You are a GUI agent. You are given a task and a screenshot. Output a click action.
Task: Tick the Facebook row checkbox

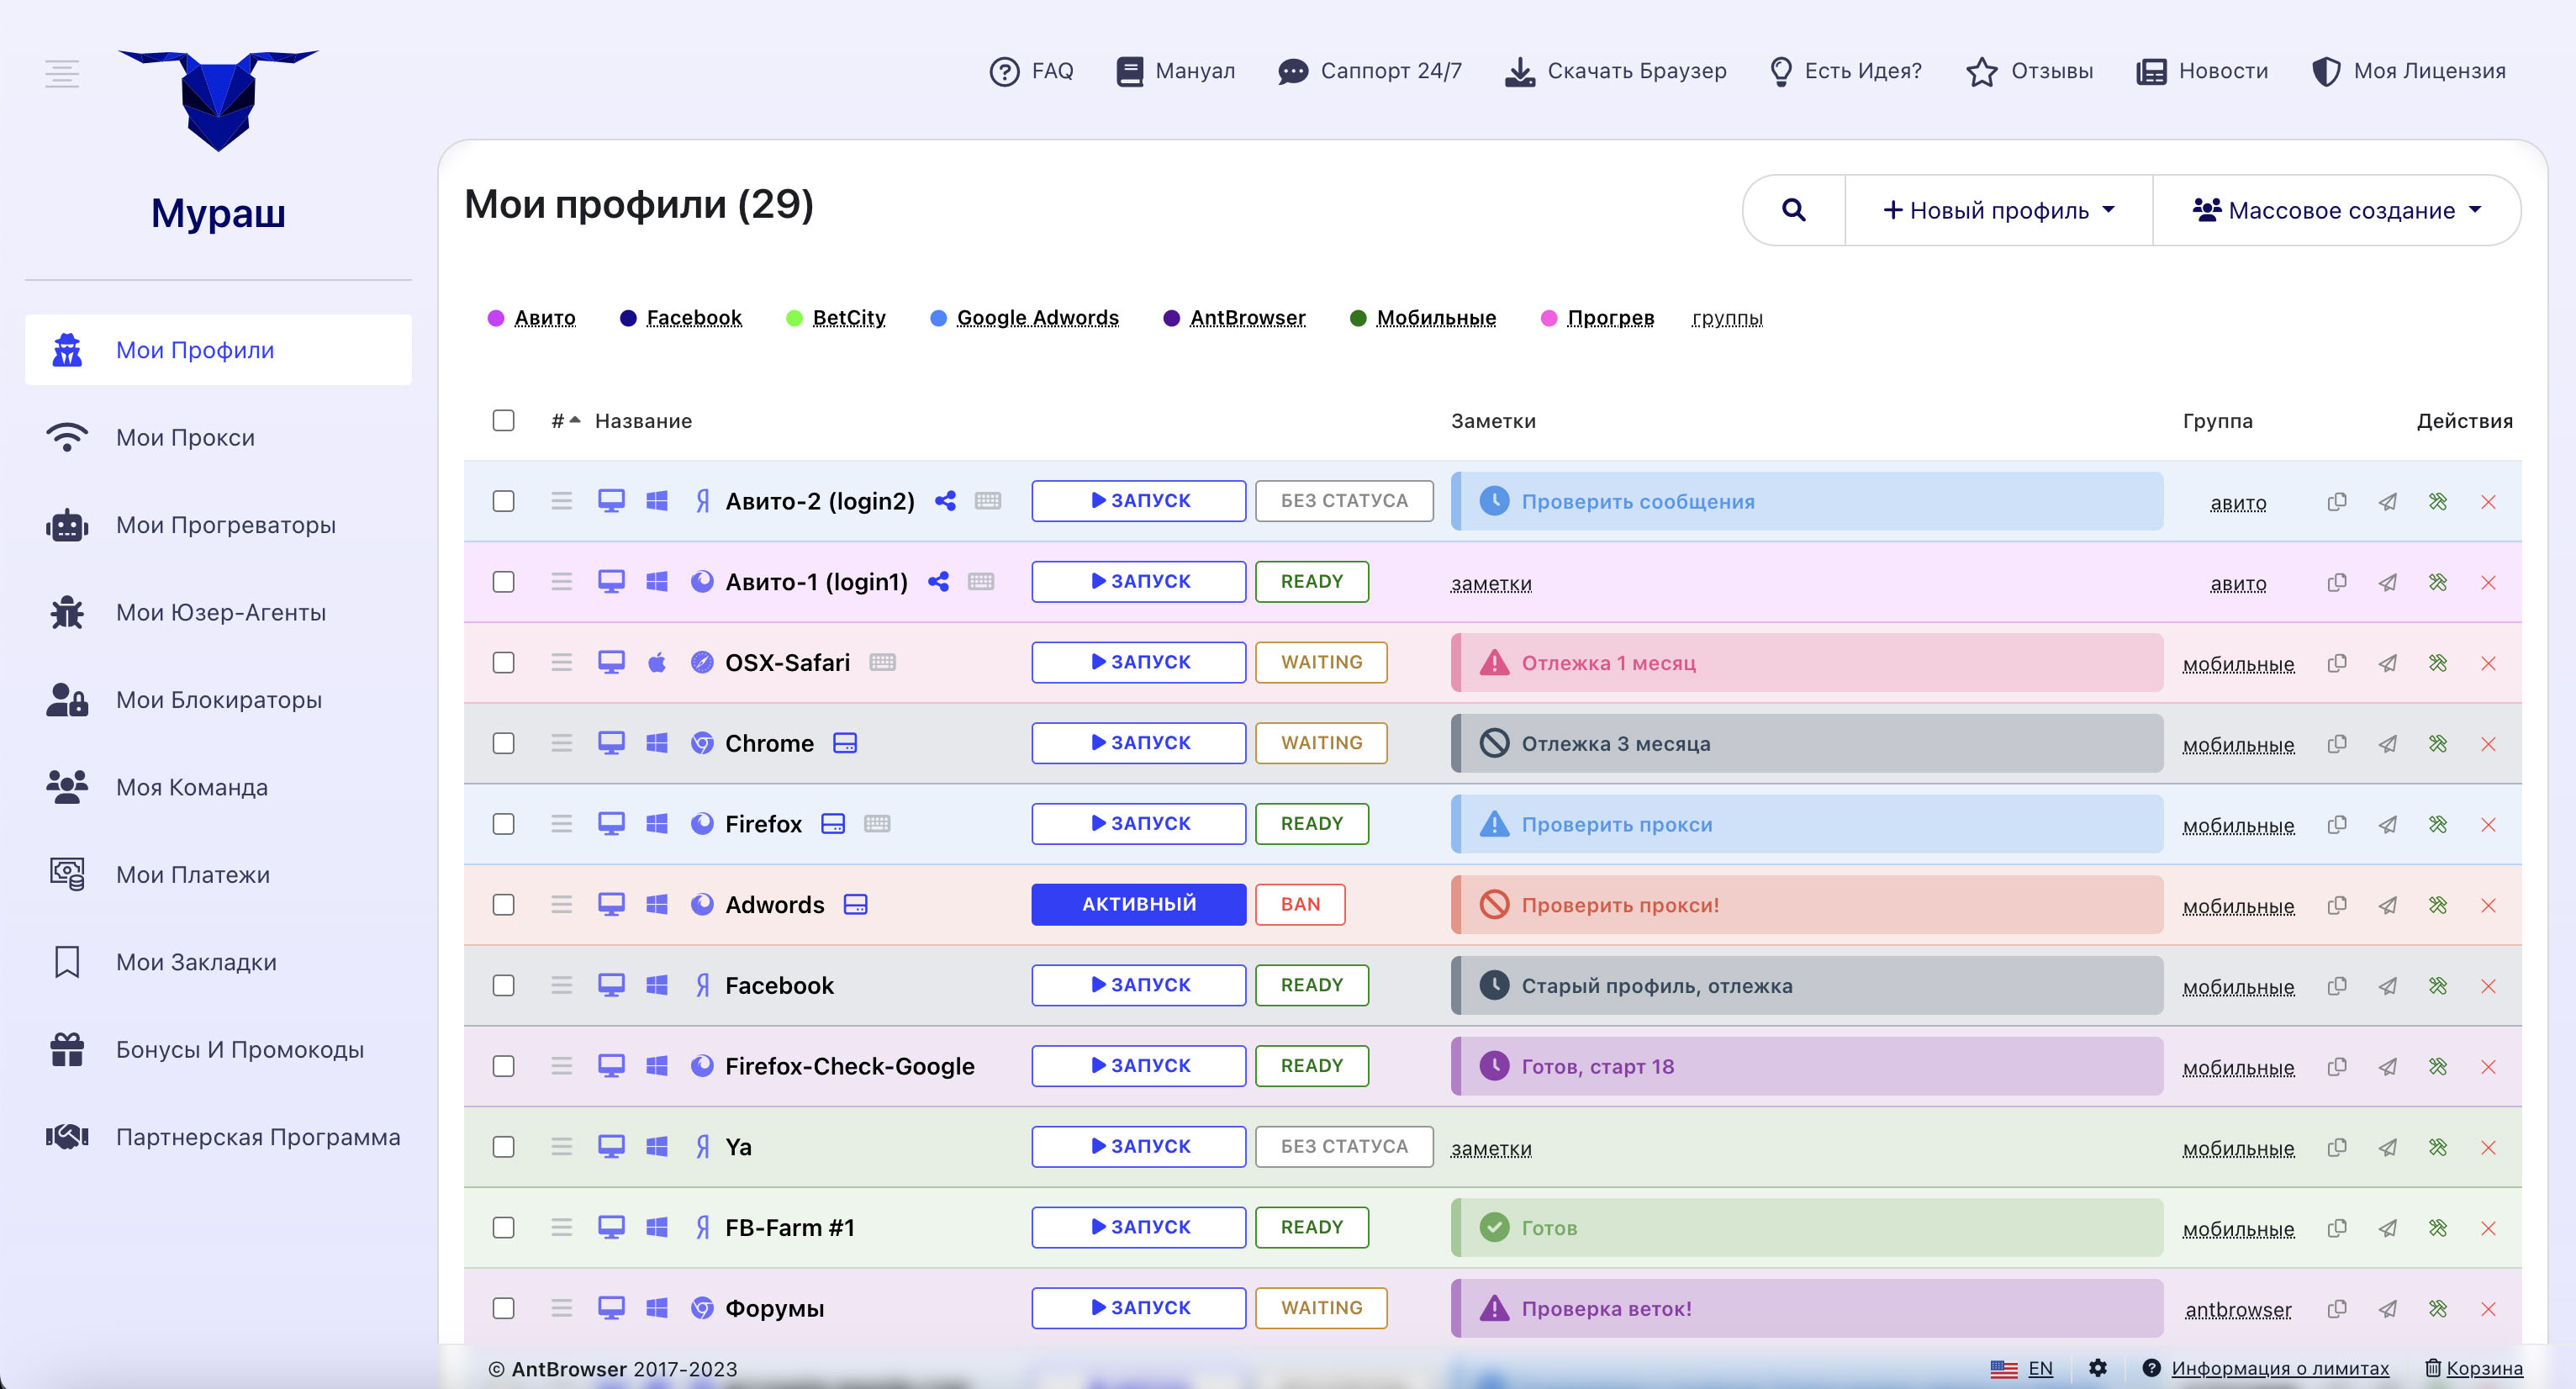coord(503,985)
